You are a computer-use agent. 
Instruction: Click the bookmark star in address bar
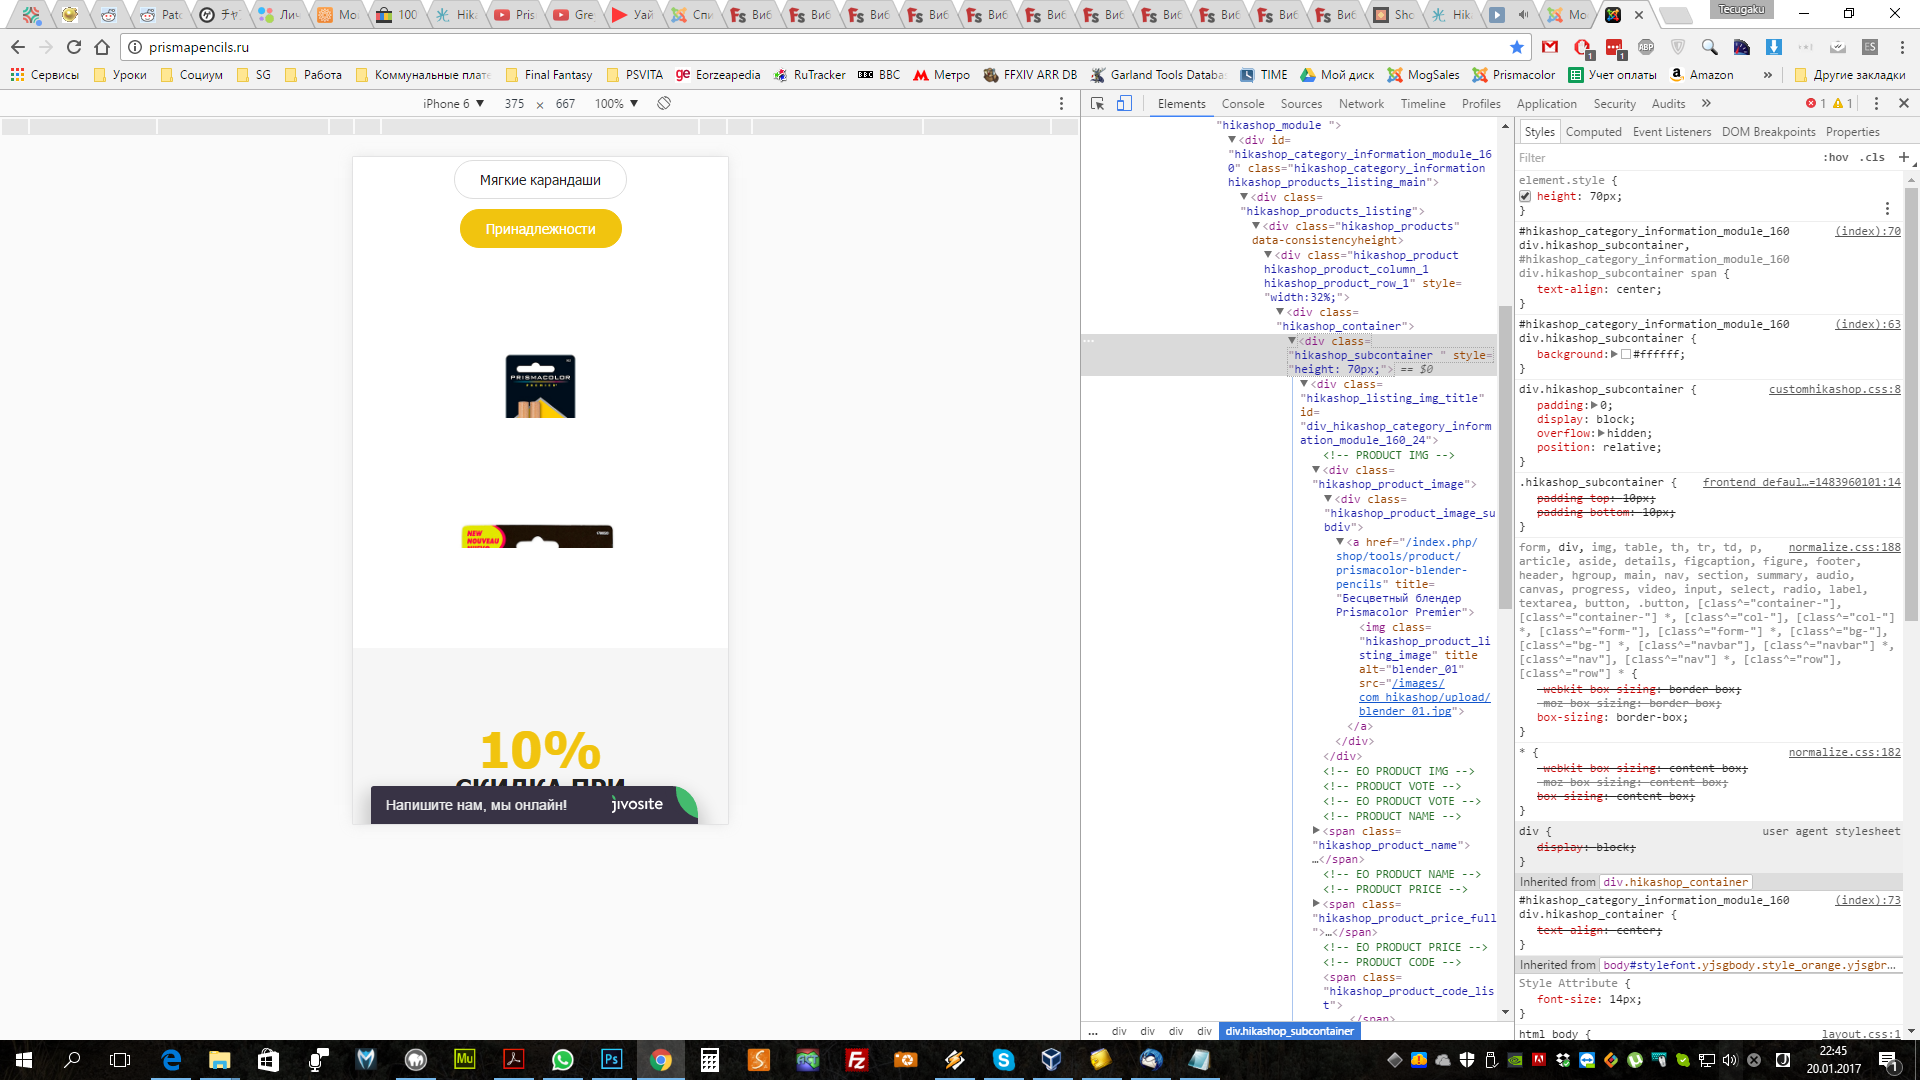[x=1517, y=47]
